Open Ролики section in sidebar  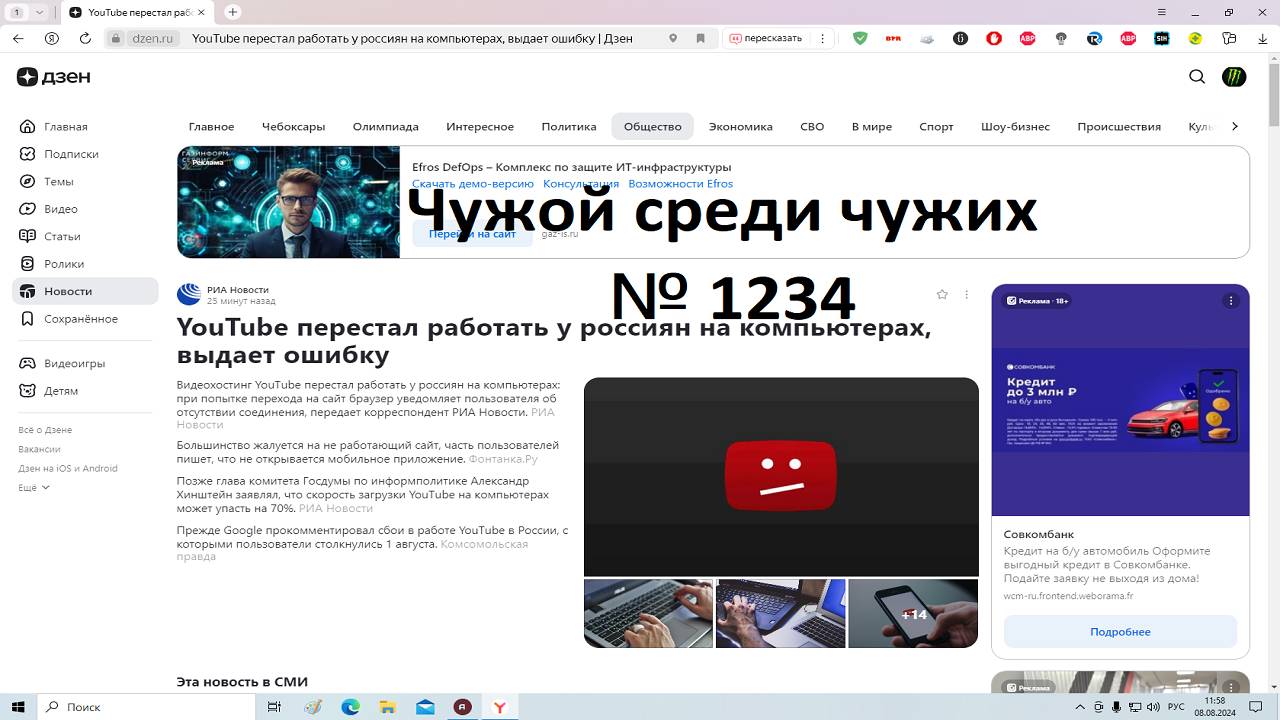tap(85, 264)
